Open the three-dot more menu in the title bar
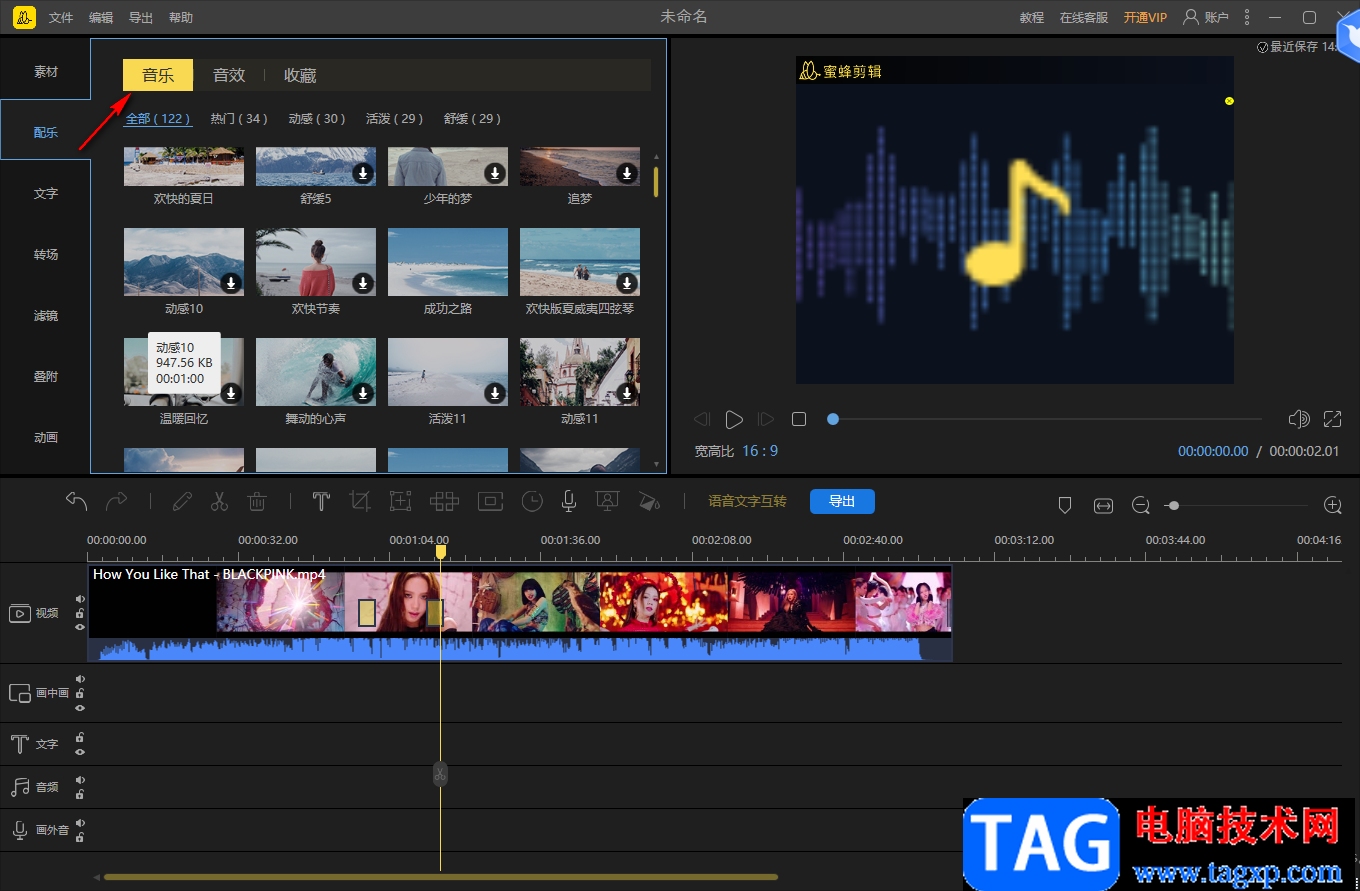 pos(1246,17)
